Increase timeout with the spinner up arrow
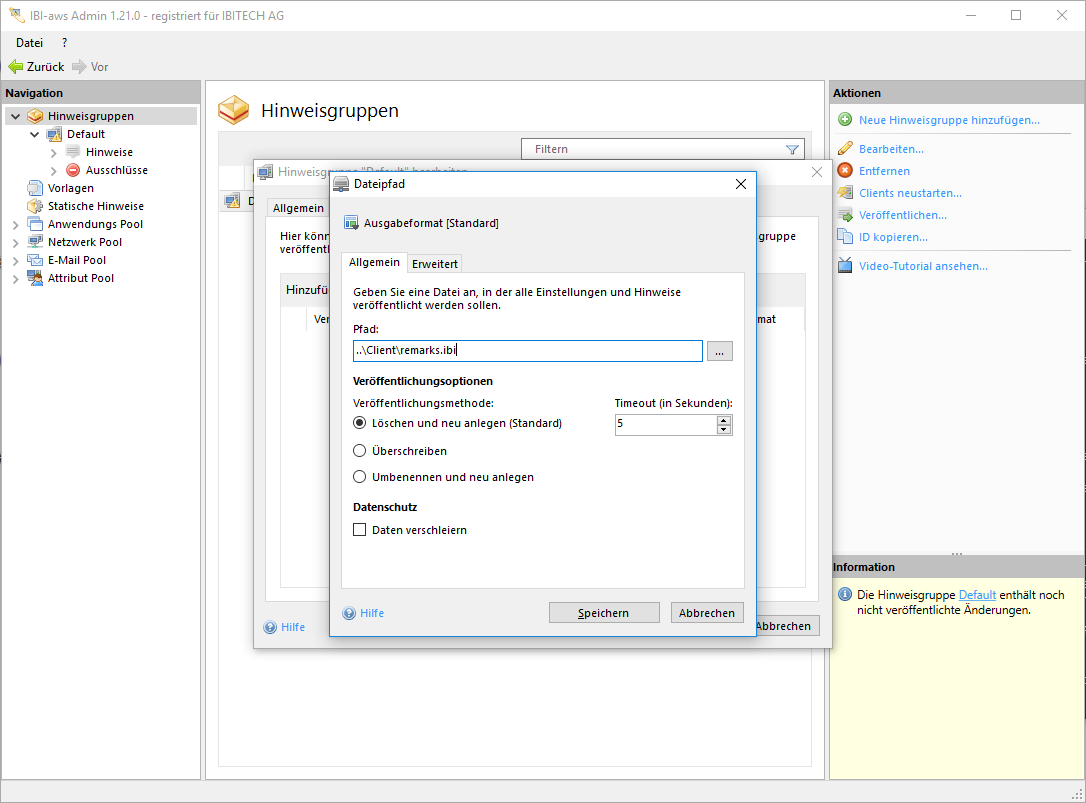 click(x=724, y=420)
